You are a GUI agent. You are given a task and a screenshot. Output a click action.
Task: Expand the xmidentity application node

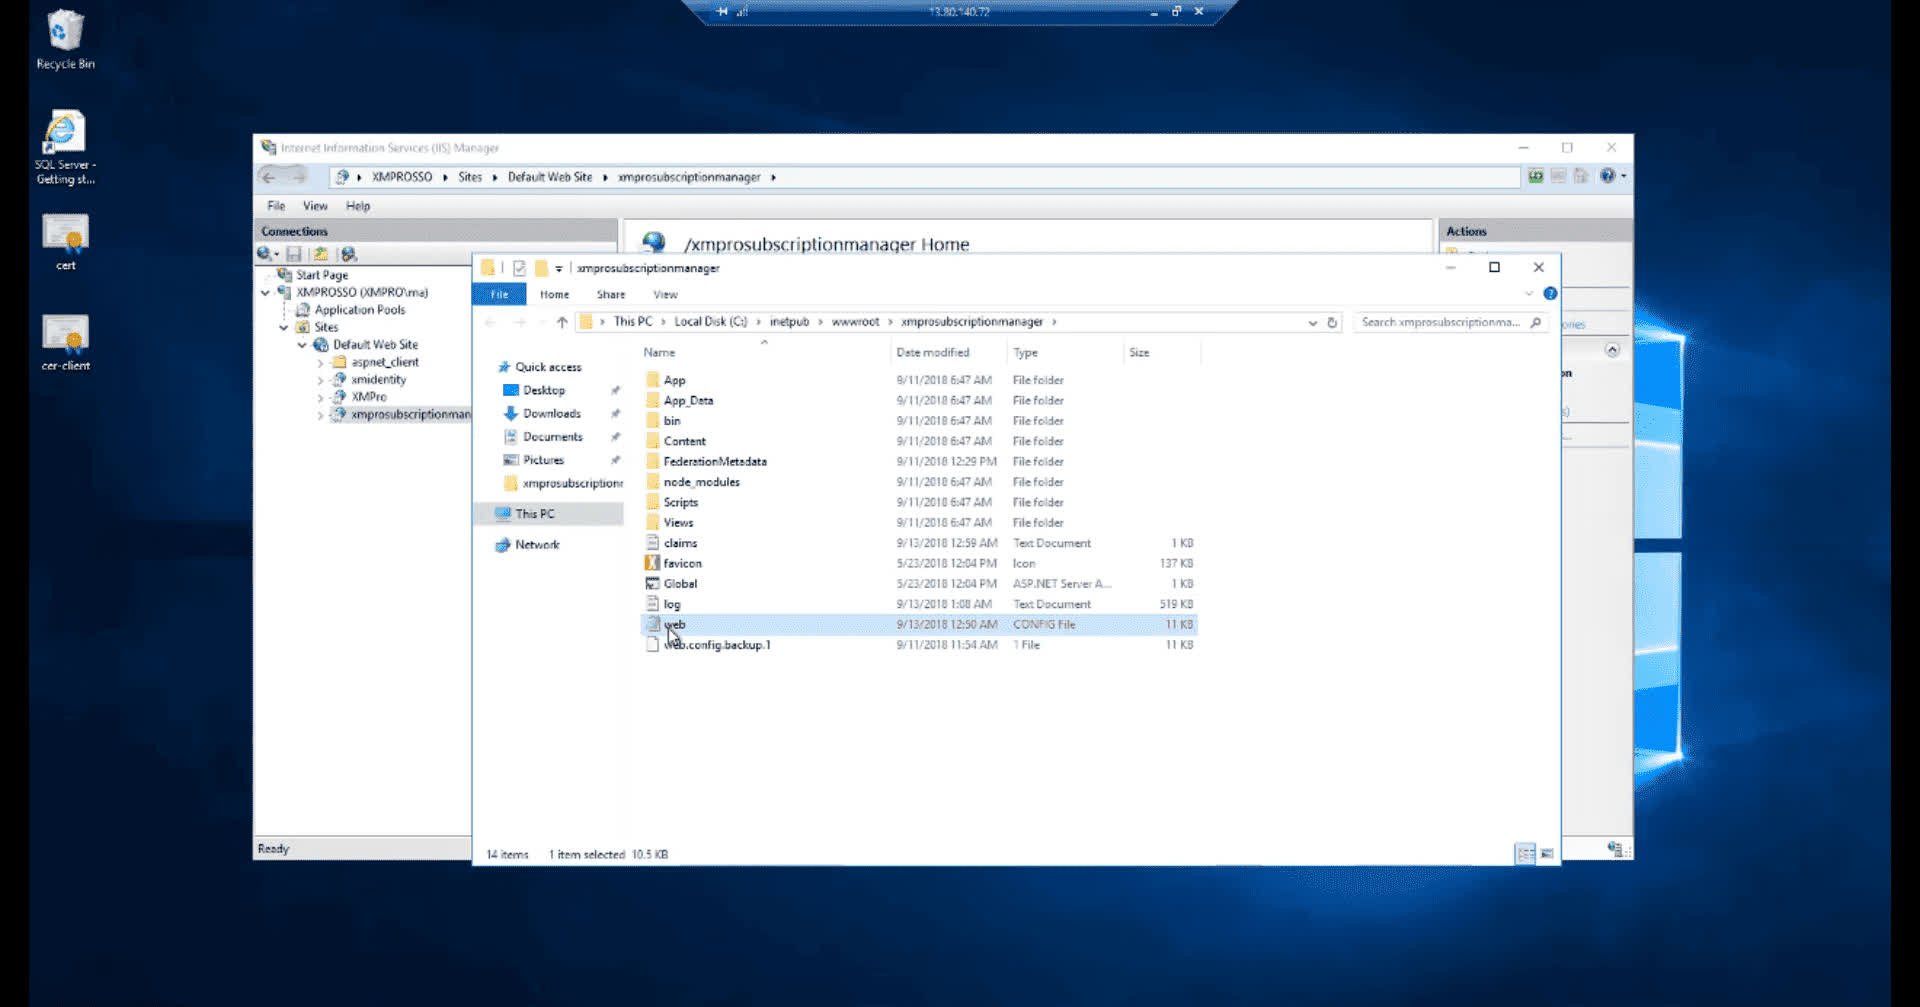(x=320, y=380)
